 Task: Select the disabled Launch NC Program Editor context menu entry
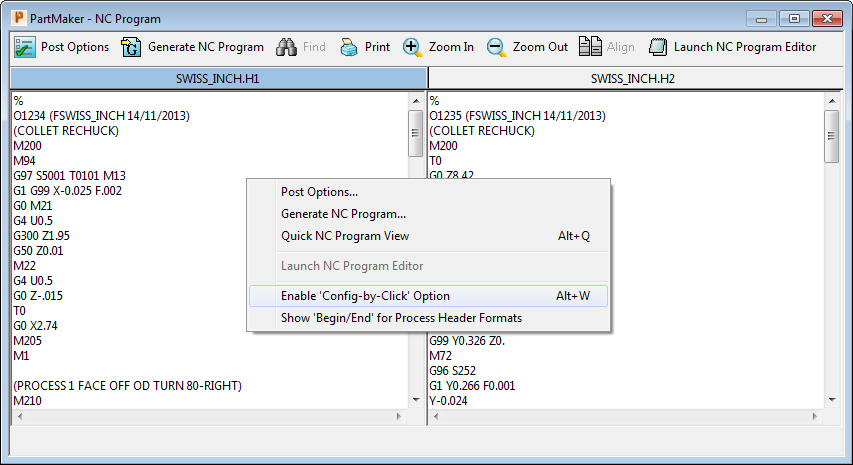428,266
